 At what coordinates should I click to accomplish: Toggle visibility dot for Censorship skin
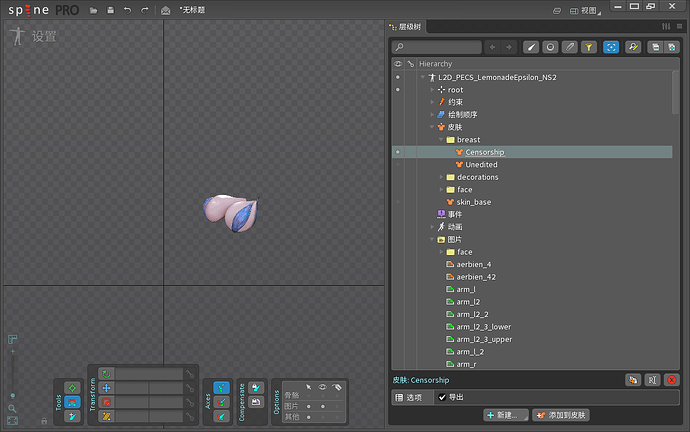[x=398, y=152]
